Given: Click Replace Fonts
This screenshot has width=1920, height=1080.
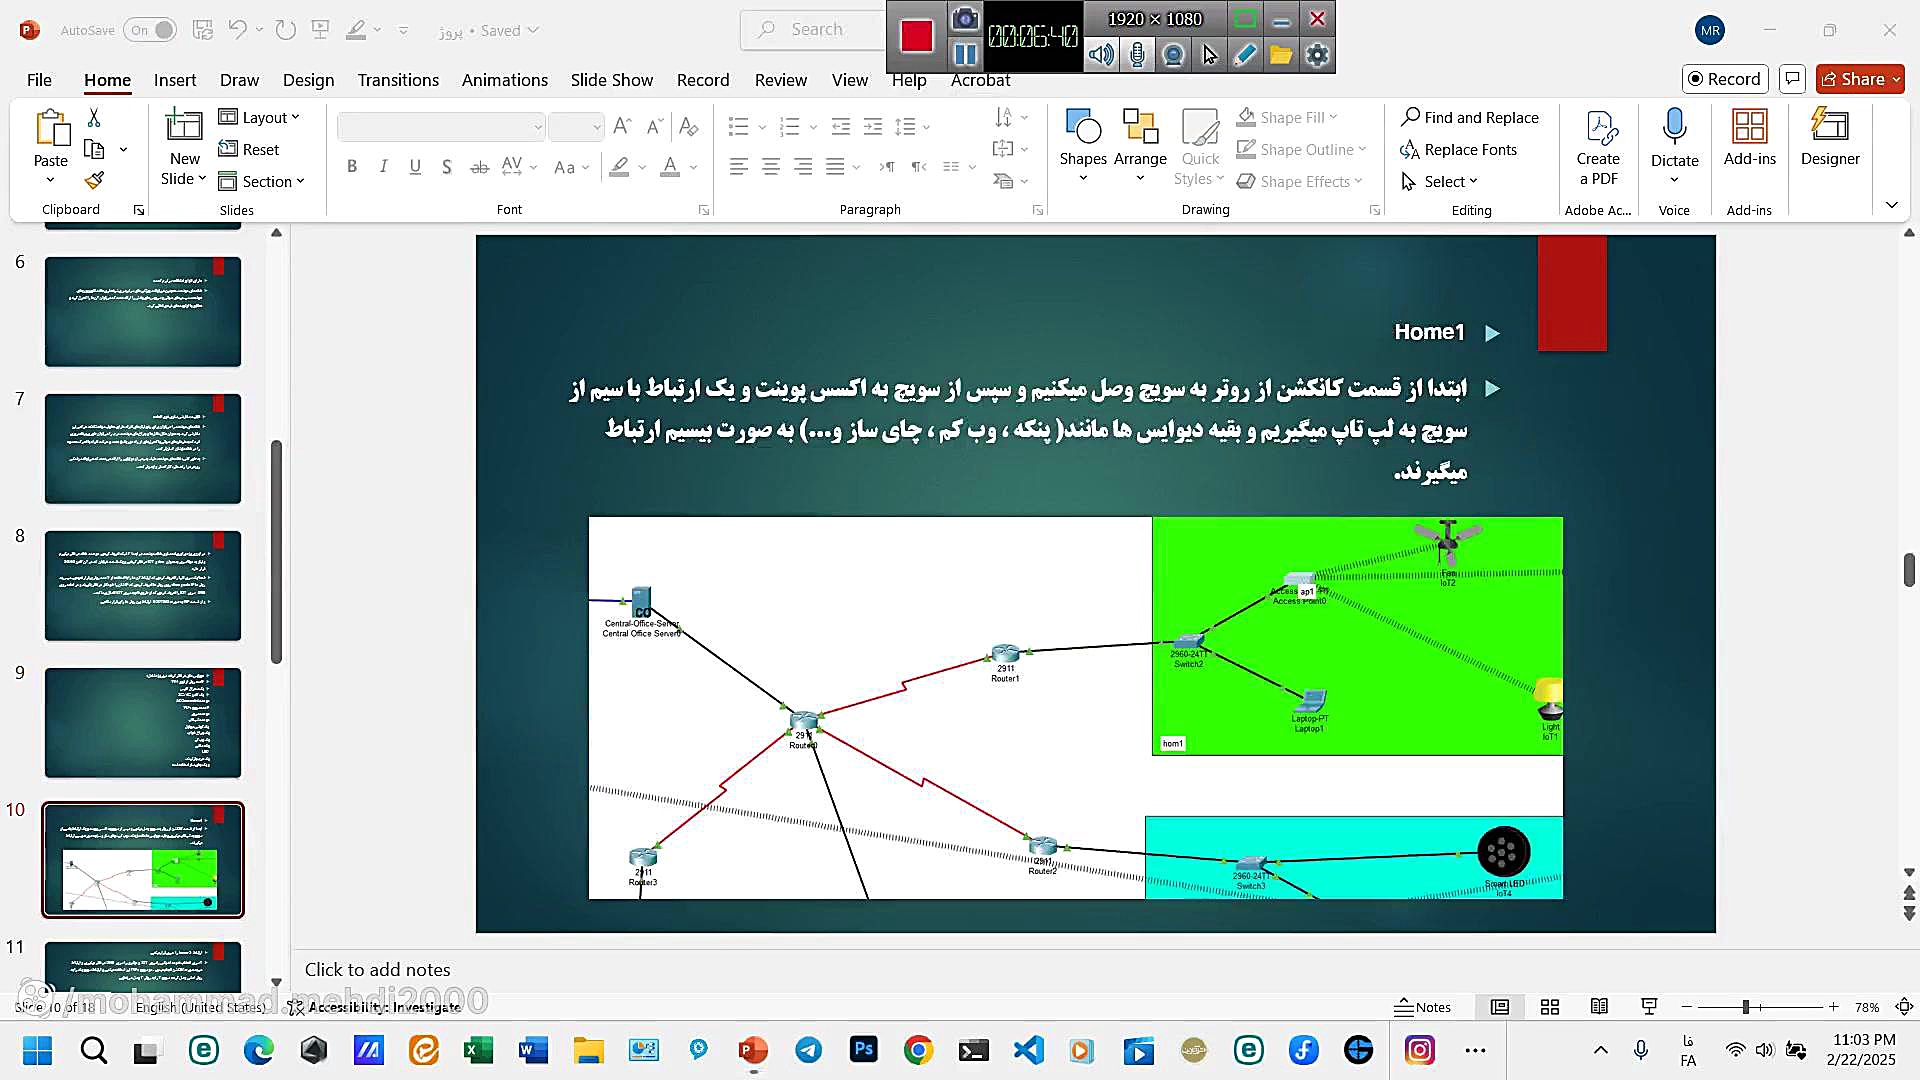Looking at the screenshot, I should point(1458,149).
